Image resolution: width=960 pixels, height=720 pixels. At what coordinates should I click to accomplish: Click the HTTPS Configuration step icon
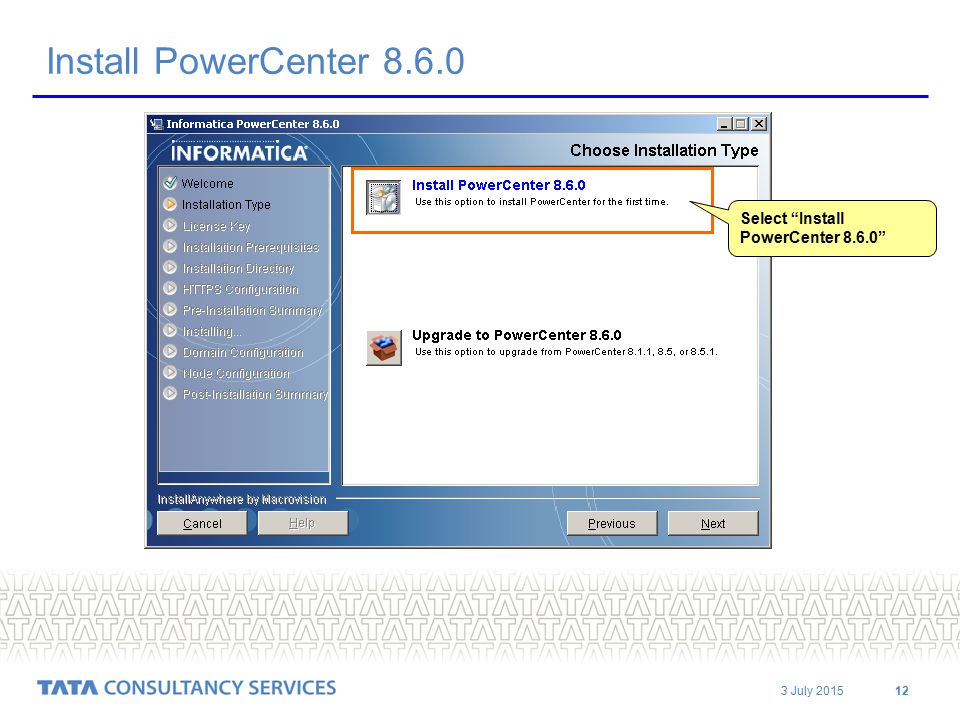click(170, 288)
